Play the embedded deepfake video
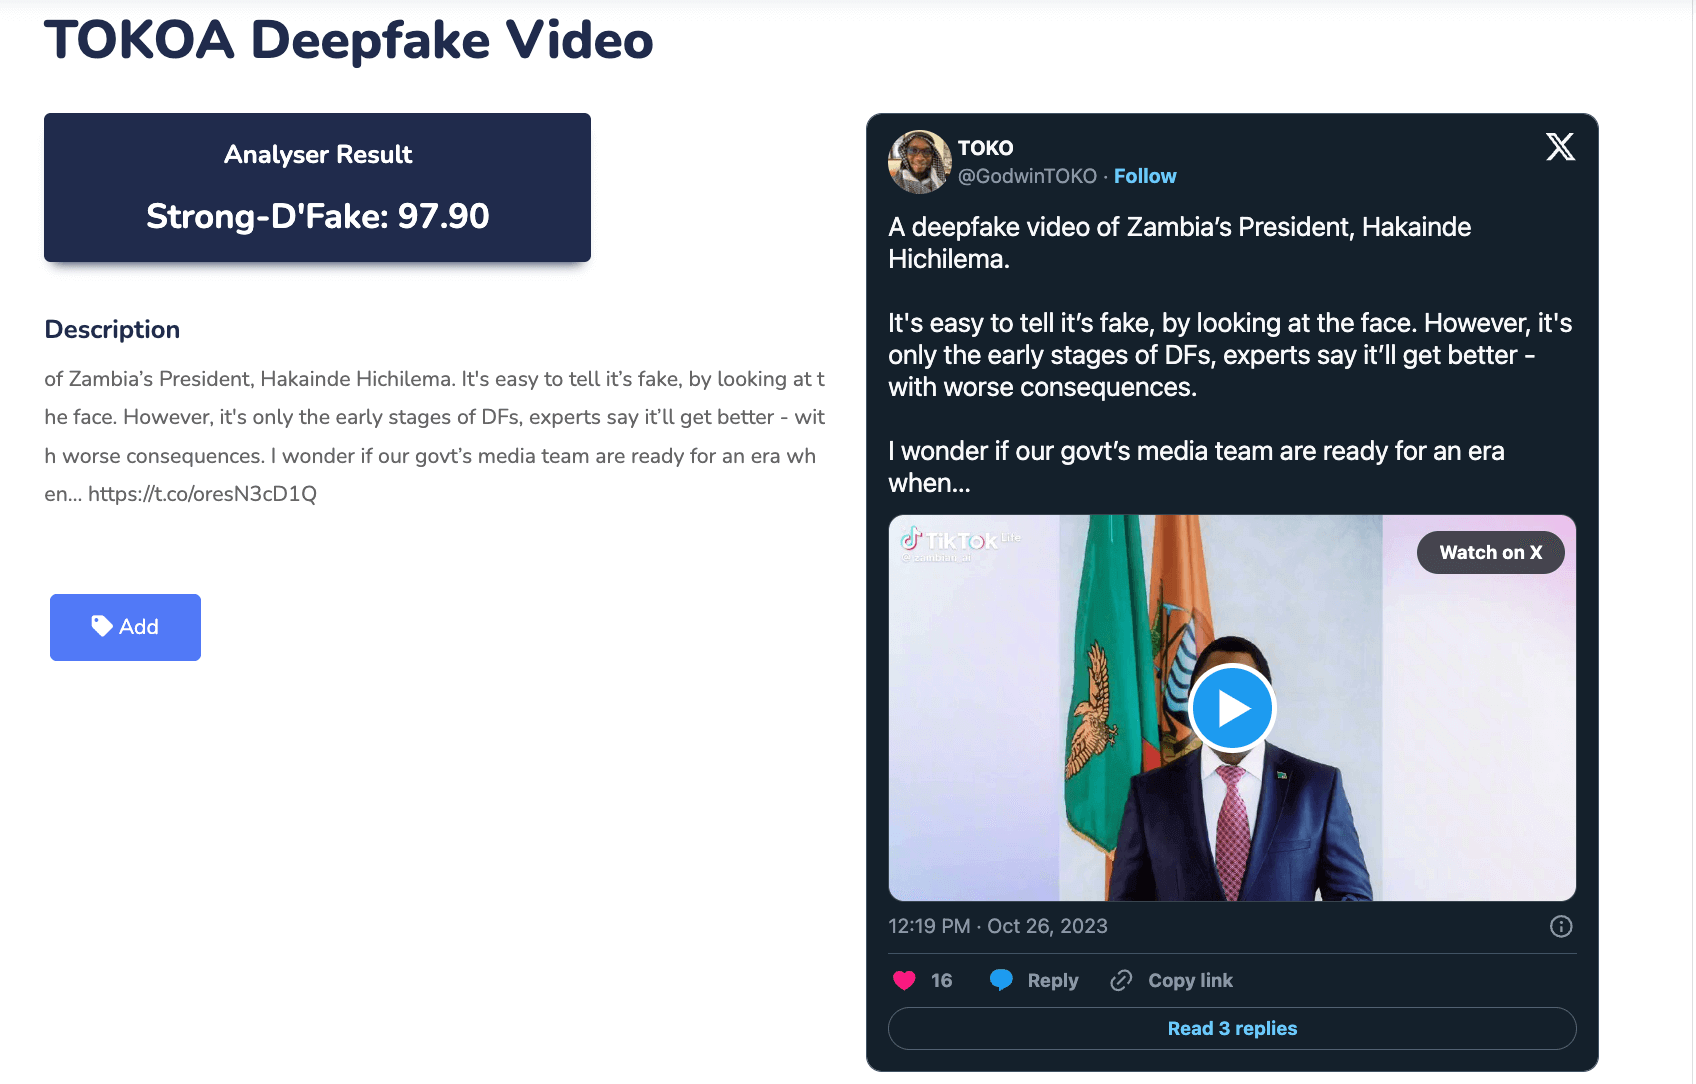The width and height of the screenshot is (1696, 1084). 1232,708
